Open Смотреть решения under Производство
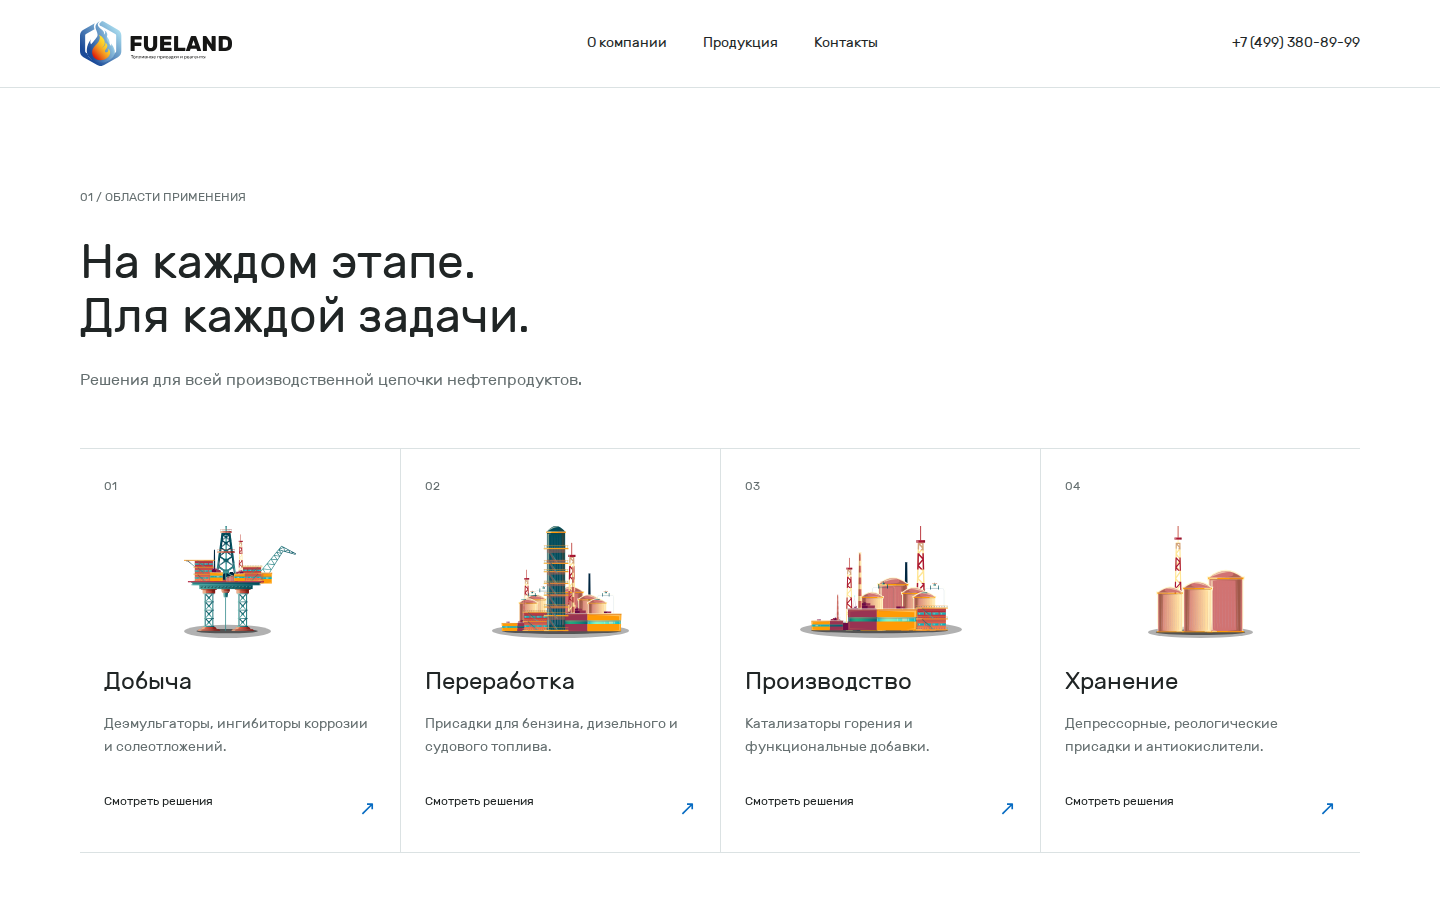 799,801
